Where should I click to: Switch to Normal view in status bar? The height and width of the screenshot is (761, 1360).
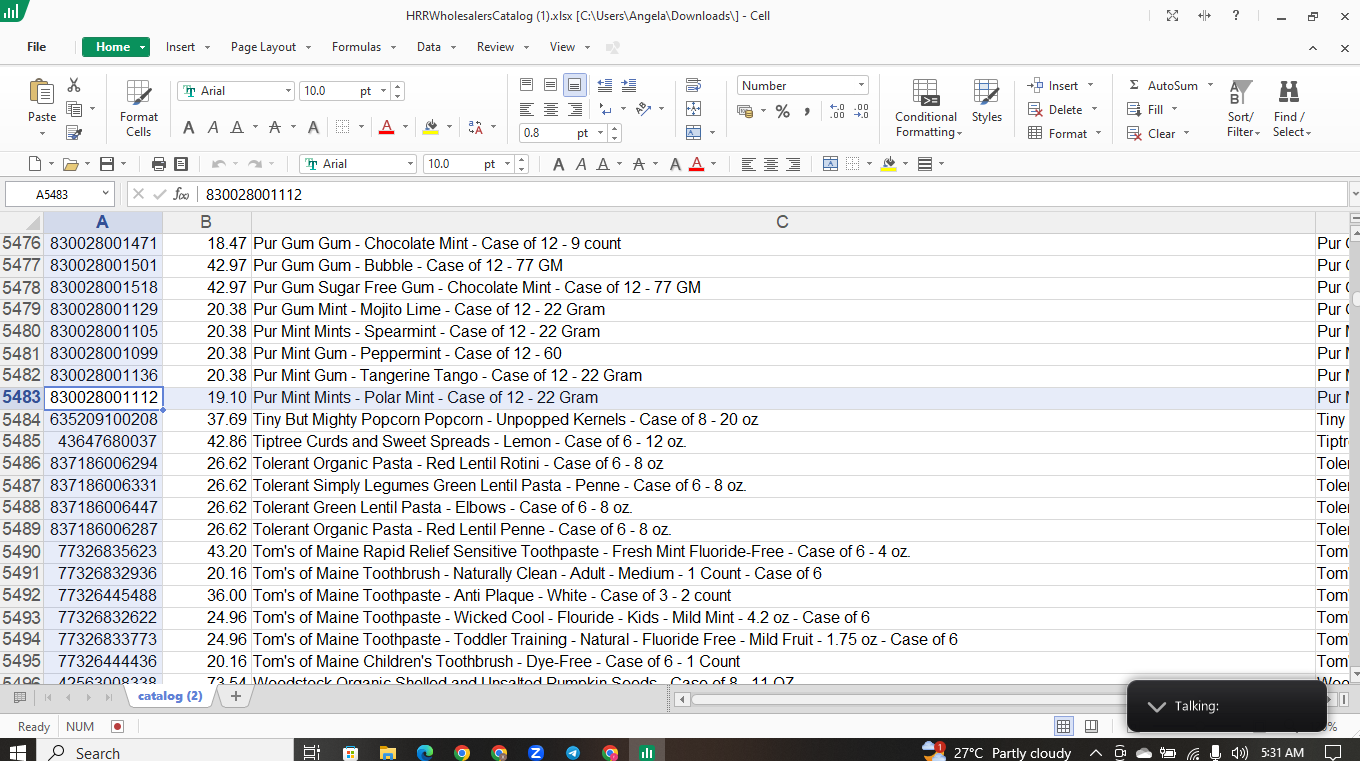[1064, 727]
